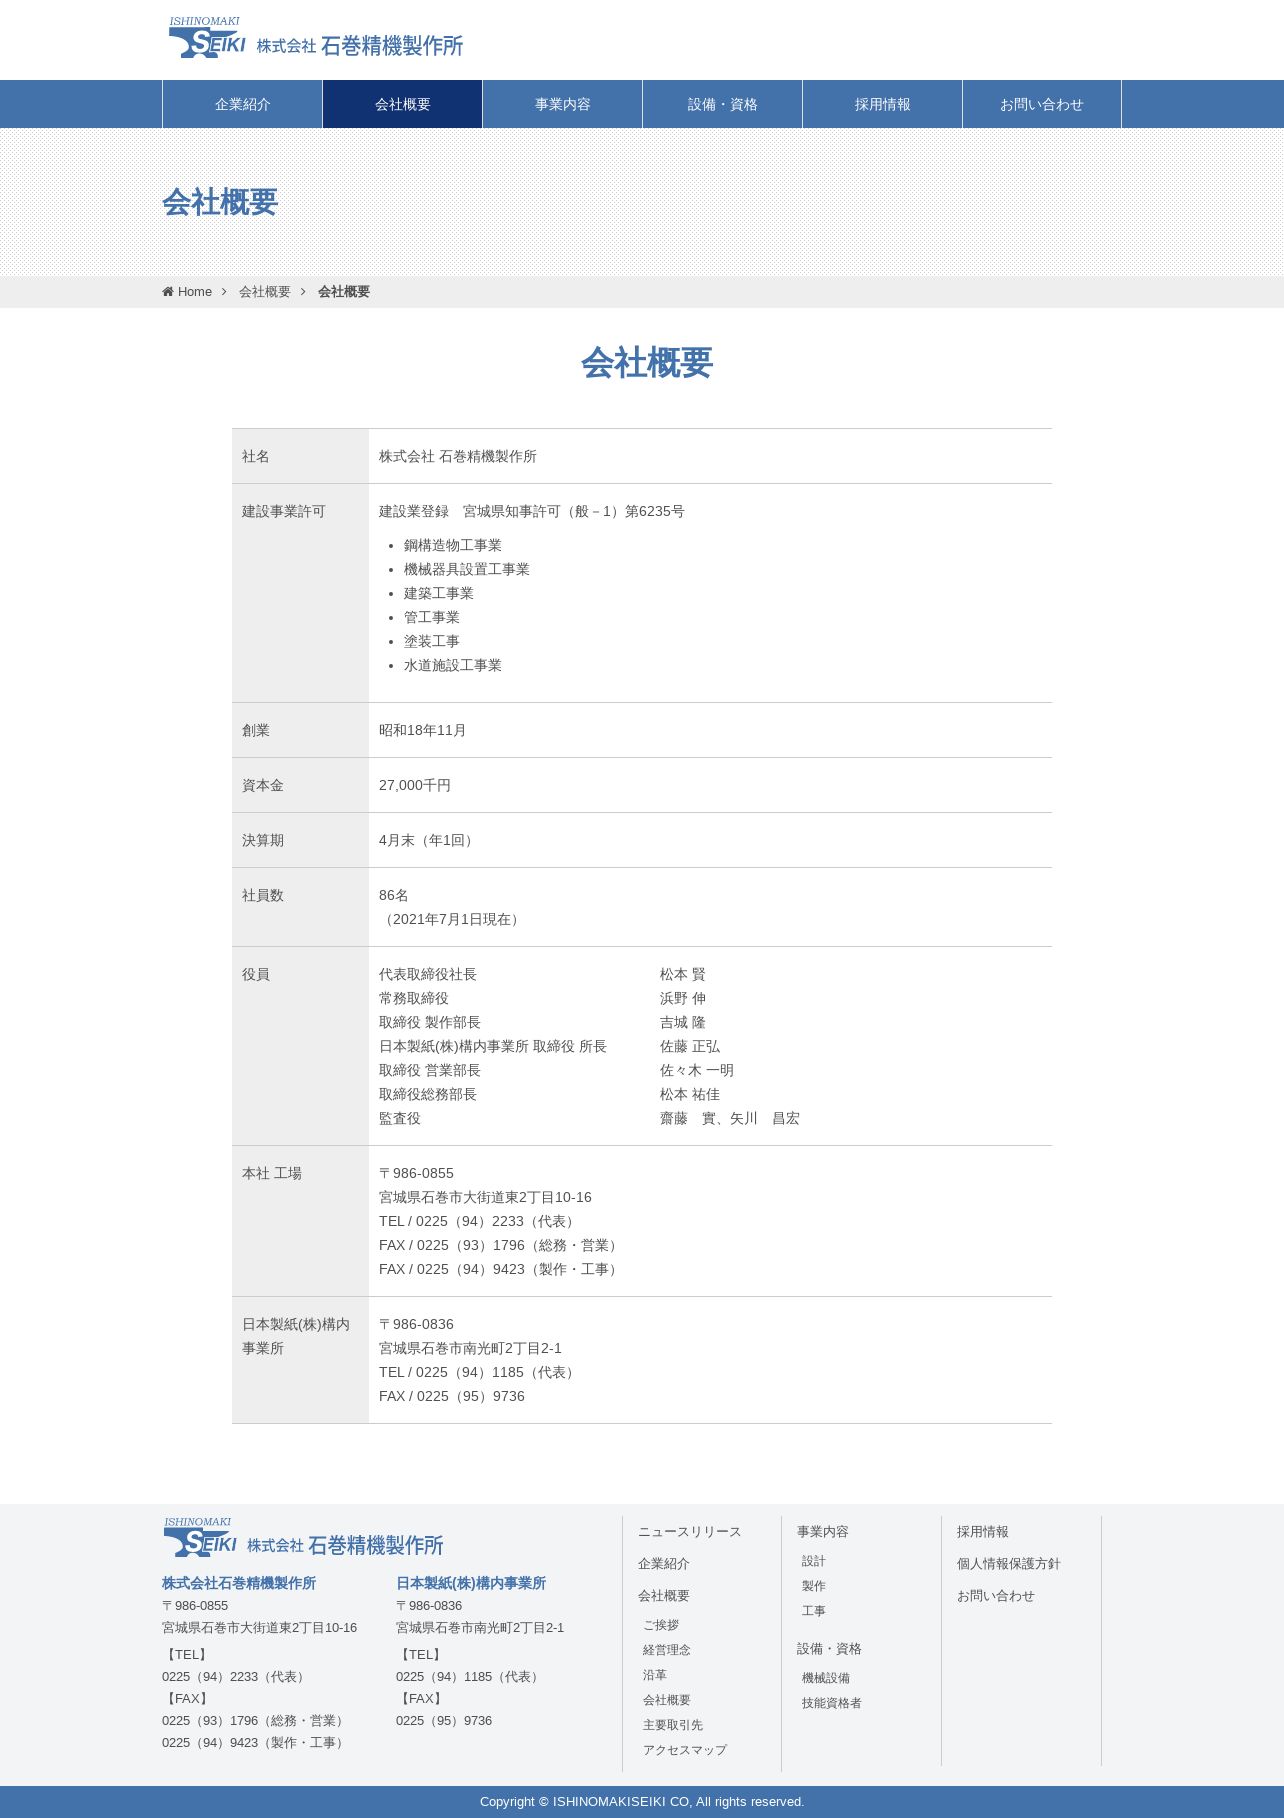Image resolution: width=1284 pixels, height=1818 pixels.
Task: Open the ニュースリリース footer link
Action: pos(690,1532)
